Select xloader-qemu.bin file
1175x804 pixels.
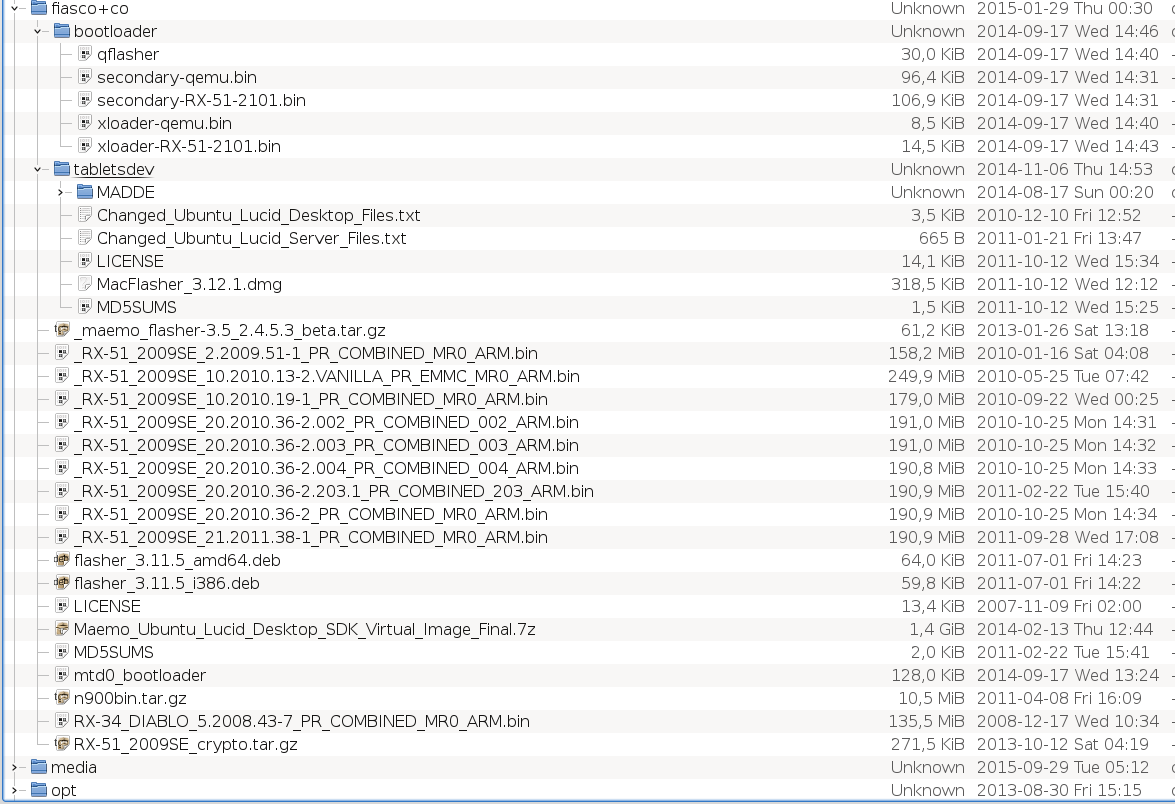164,123
